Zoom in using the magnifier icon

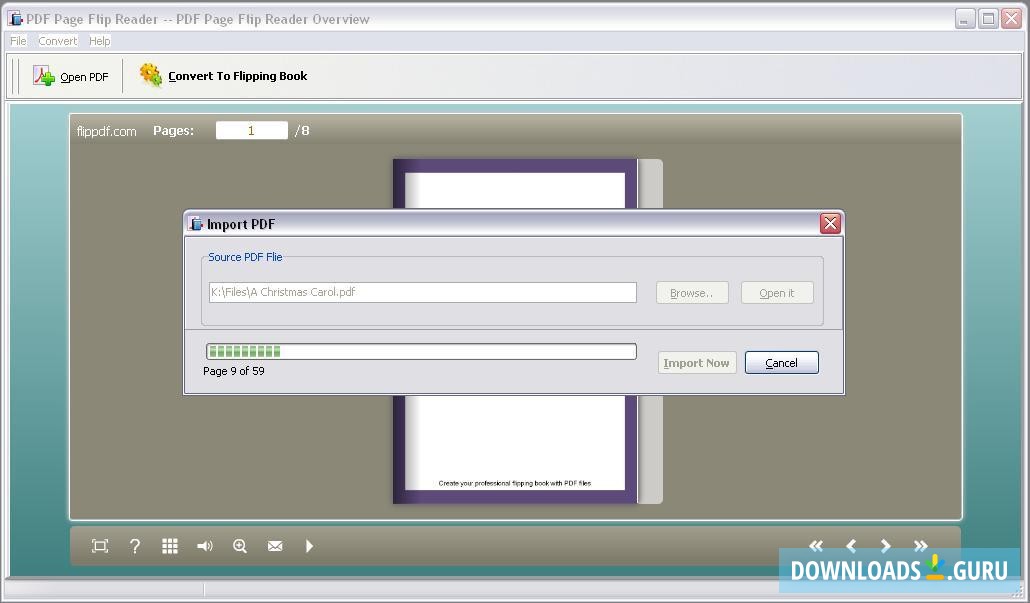point(239,546)
